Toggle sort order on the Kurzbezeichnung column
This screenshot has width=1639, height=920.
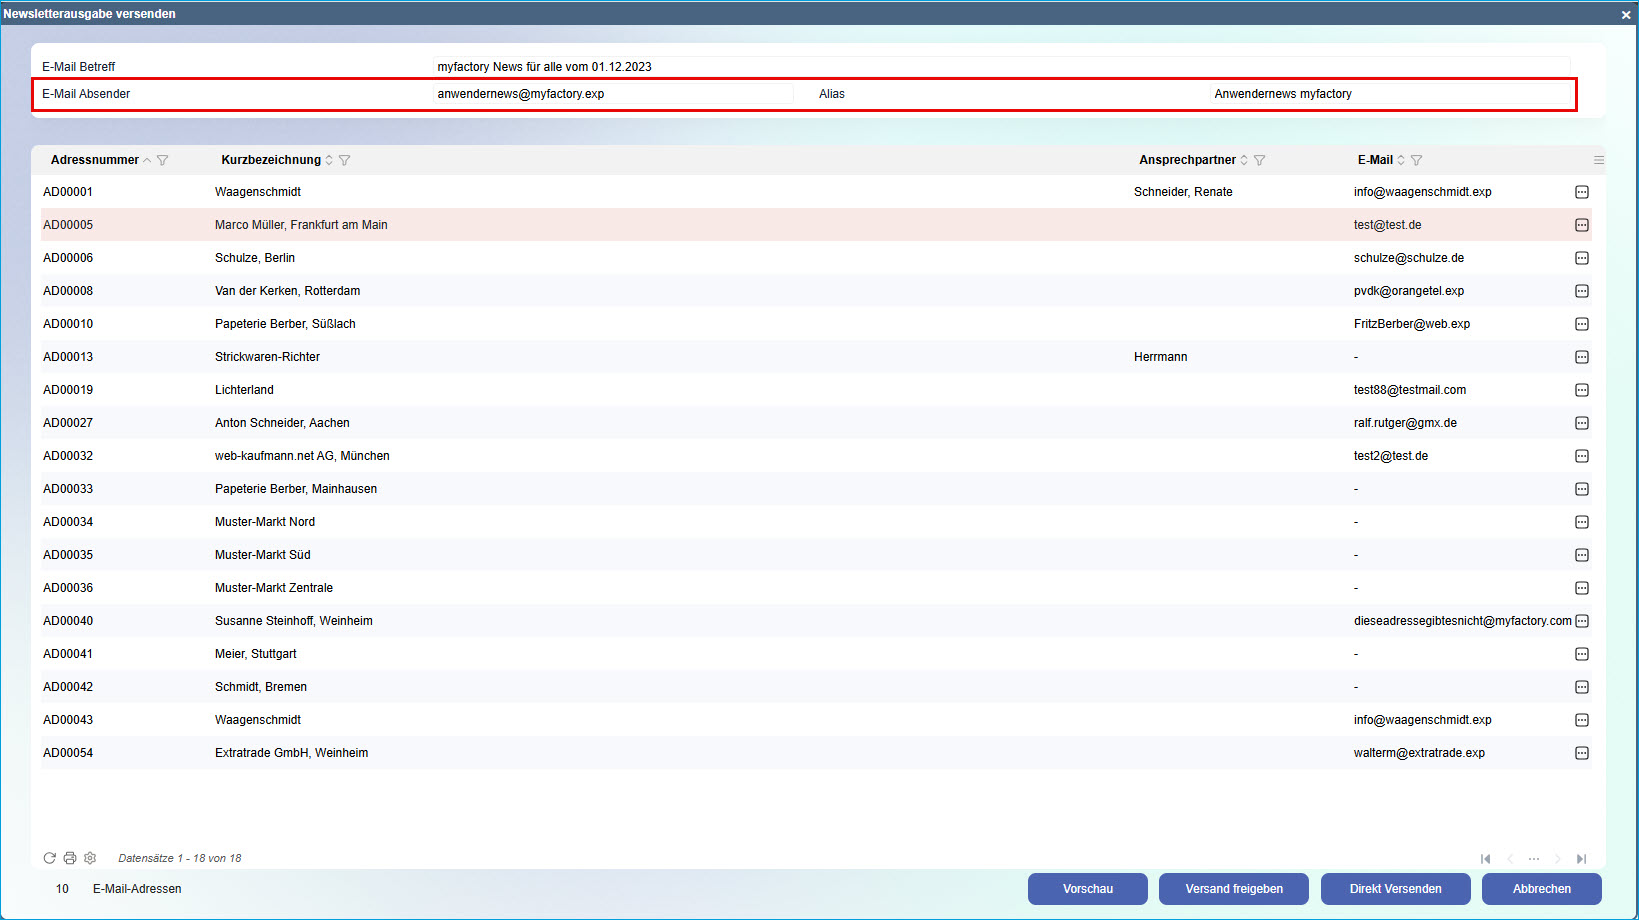coord(329,160)
